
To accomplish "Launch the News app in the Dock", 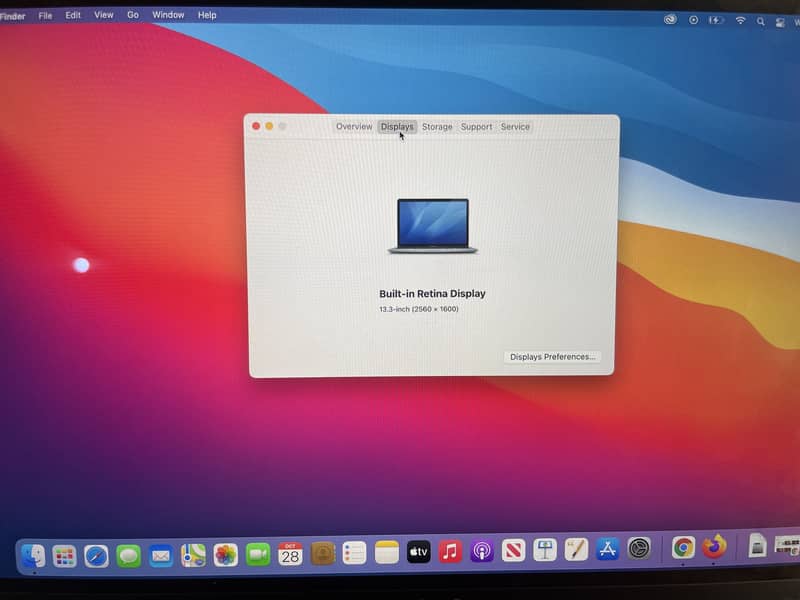I will [513, 551].
